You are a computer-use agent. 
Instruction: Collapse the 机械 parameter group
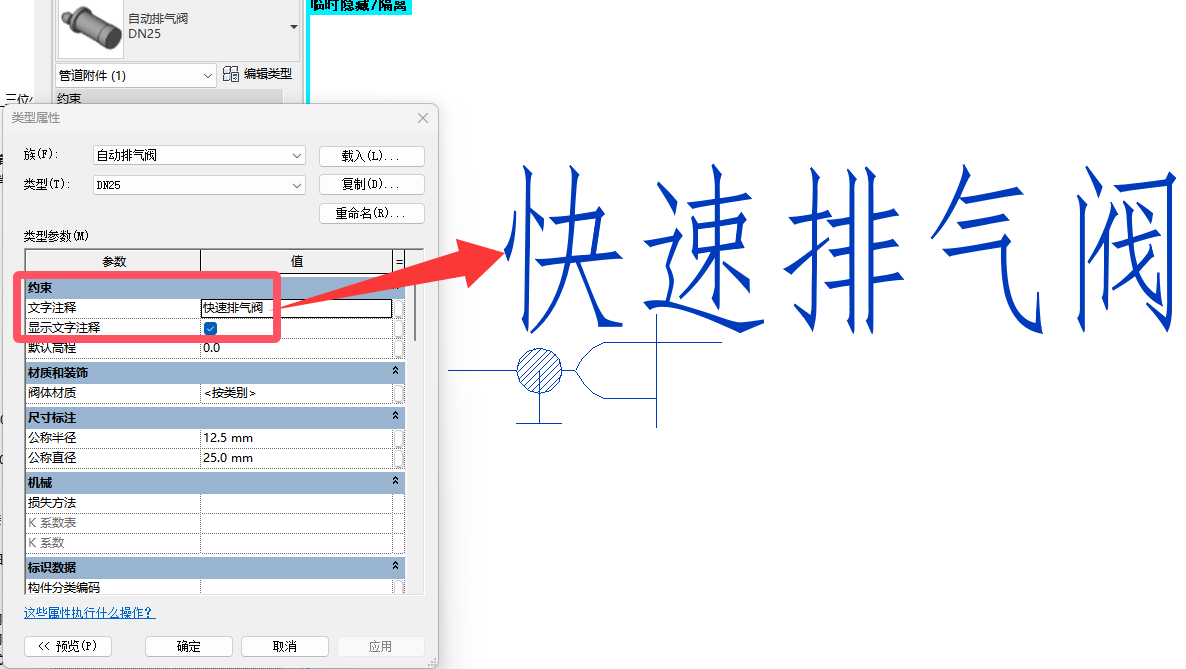tap(396, 481)
